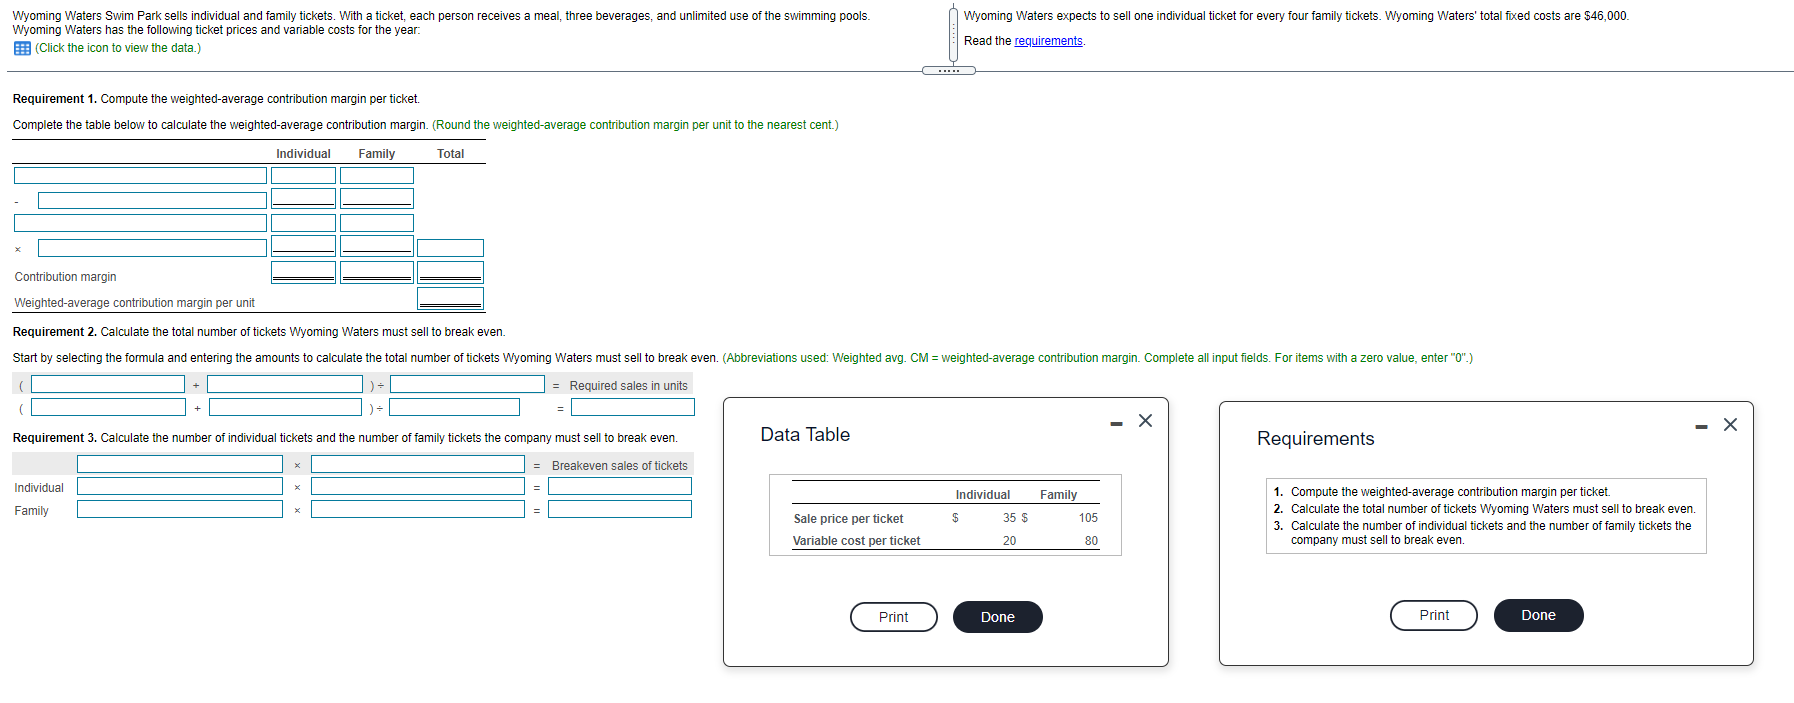The width and height of the screenshot is (1794, 703).
Task: Click first row Family column field
Action: [377, 175]
